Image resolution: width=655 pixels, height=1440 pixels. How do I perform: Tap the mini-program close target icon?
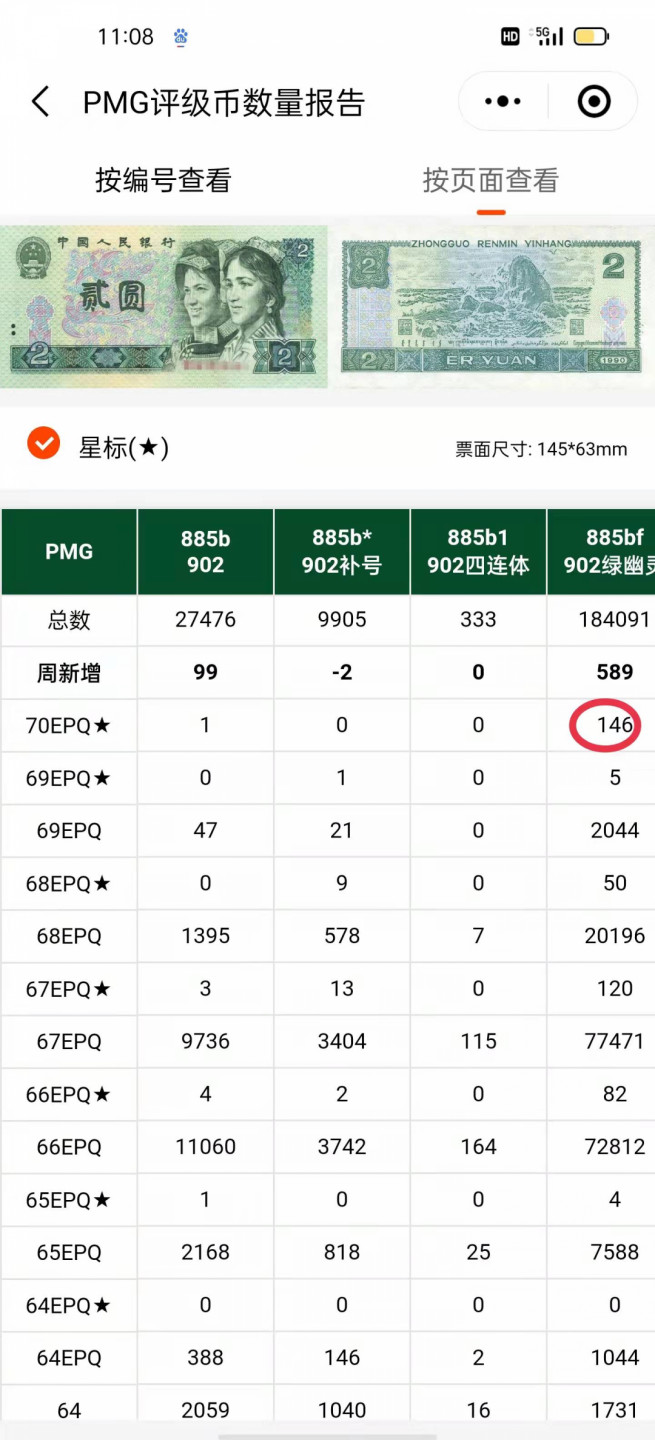pos(594,101)
